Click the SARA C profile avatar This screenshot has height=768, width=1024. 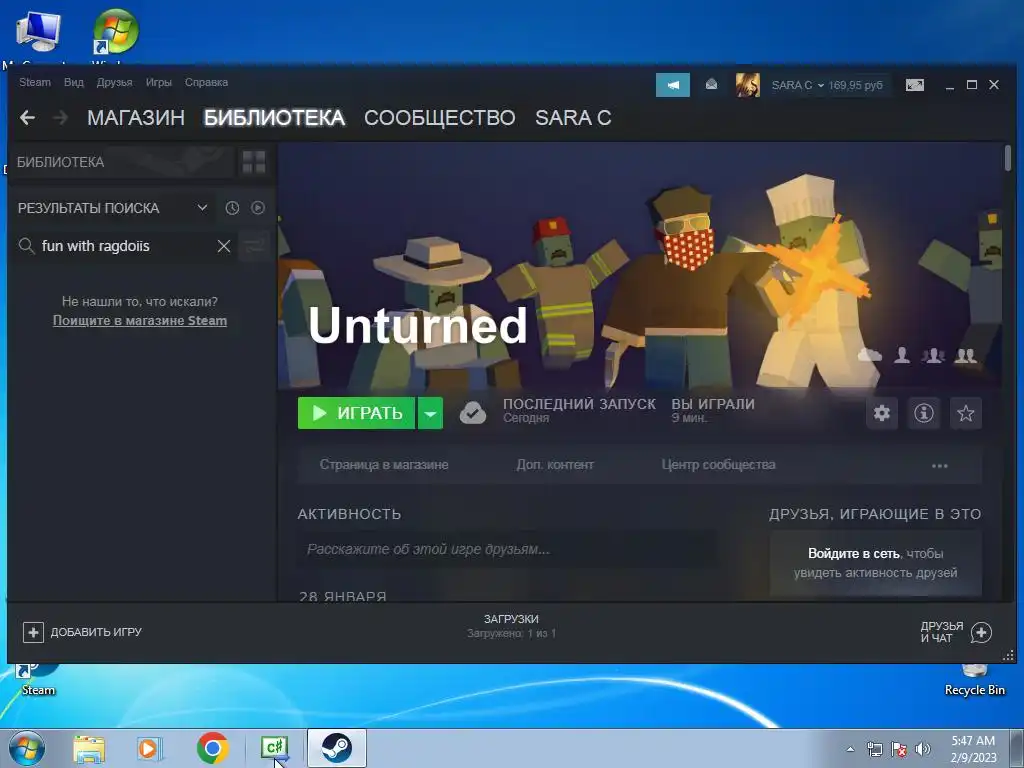pyautogui.click(x=748, y=85)
